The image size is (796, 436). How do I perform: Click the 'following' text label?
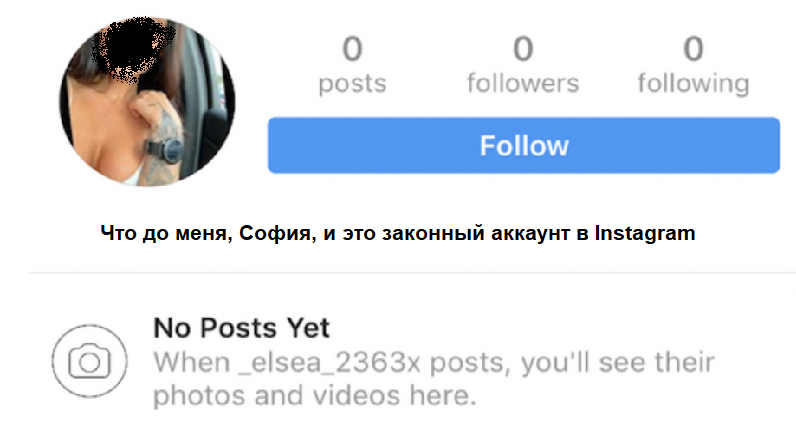693,84
